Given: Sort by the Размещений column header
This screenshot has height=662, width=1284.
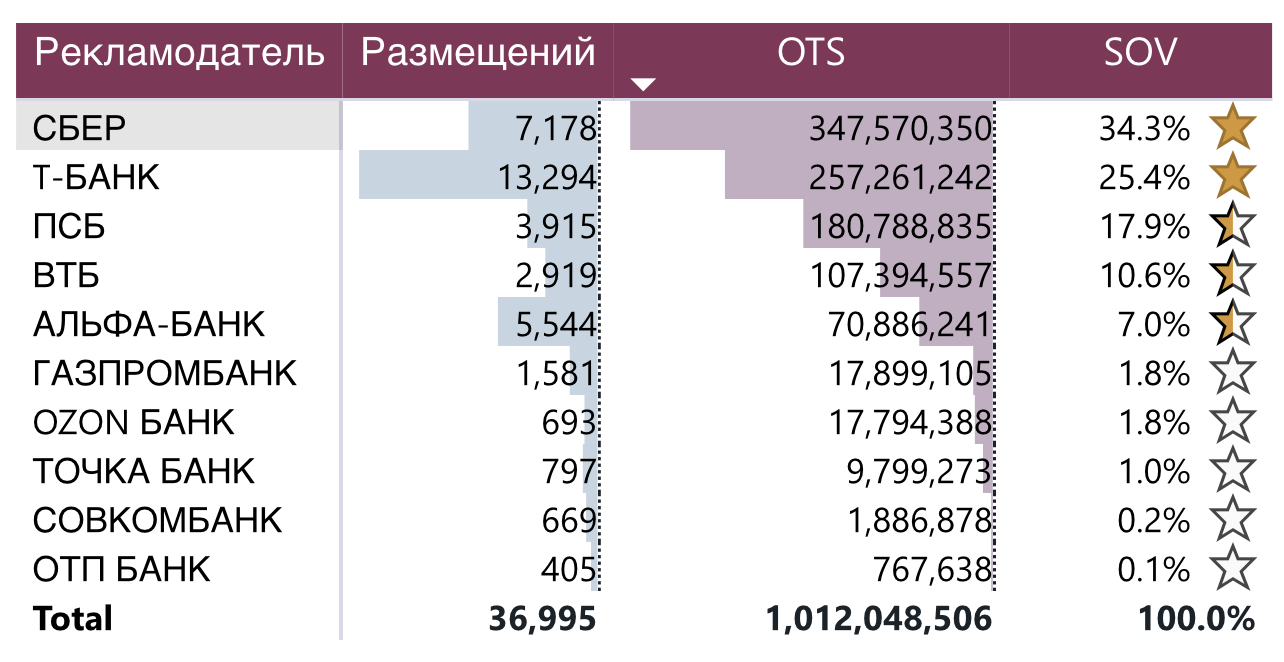Looking at the screenshot, I should coord(478,52).
